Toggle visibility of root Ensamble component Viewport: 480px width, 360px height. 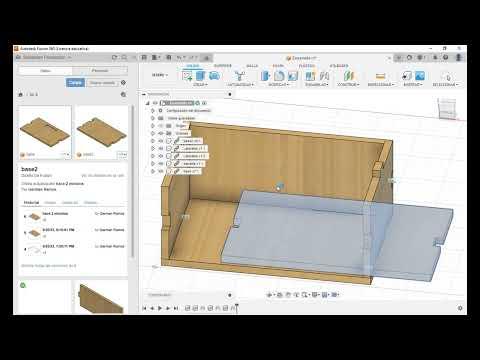[155, 103]
